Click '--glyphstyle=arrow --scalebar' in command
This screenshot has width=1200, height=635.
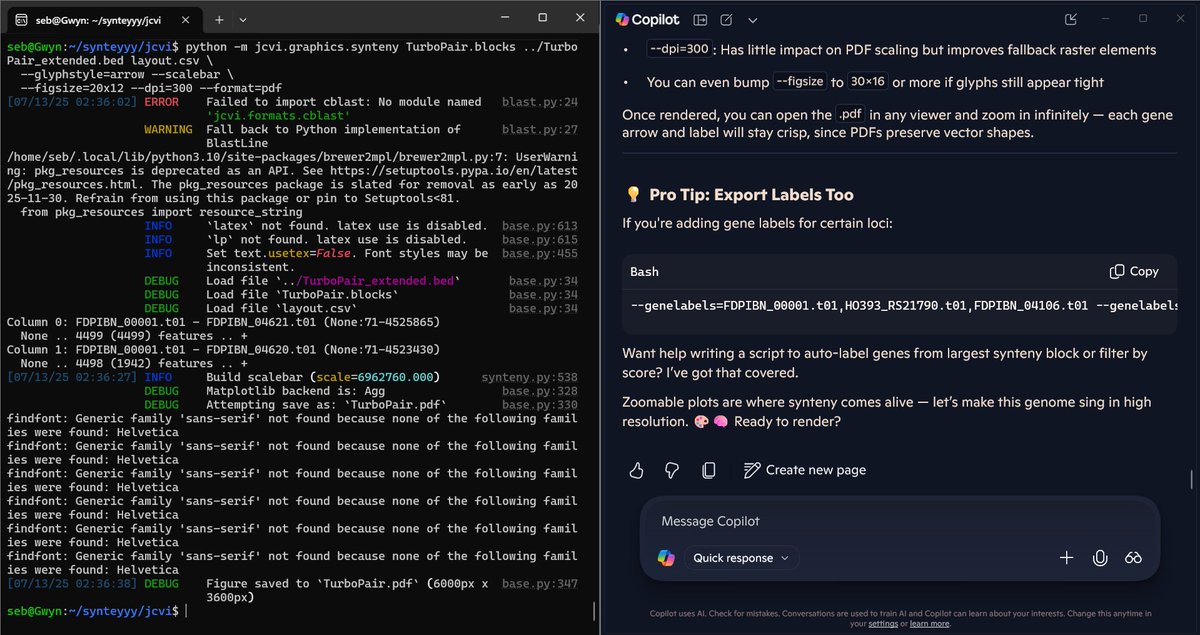pos(121,74)
